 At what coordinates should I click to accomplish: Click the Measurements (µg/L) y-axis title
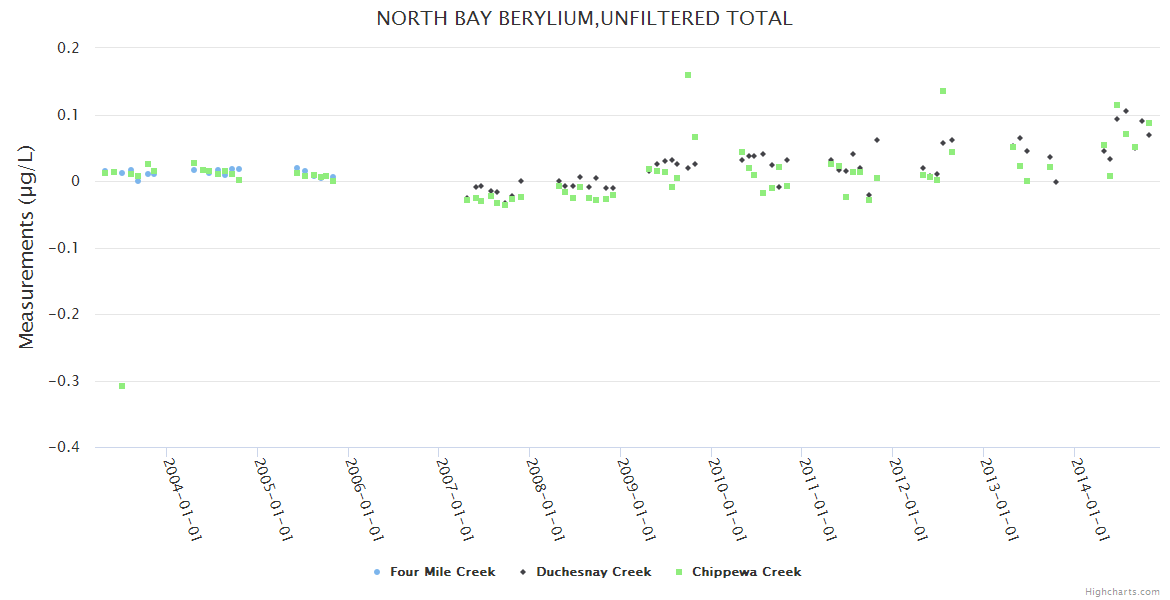click(x=27, y=248)
